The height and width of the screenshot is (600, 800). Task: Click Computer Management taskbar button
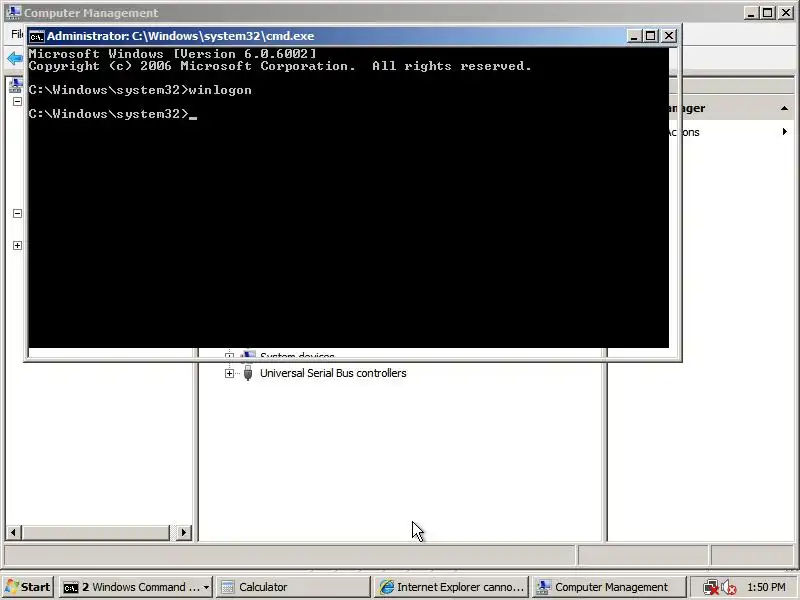[x=608, y=587]
